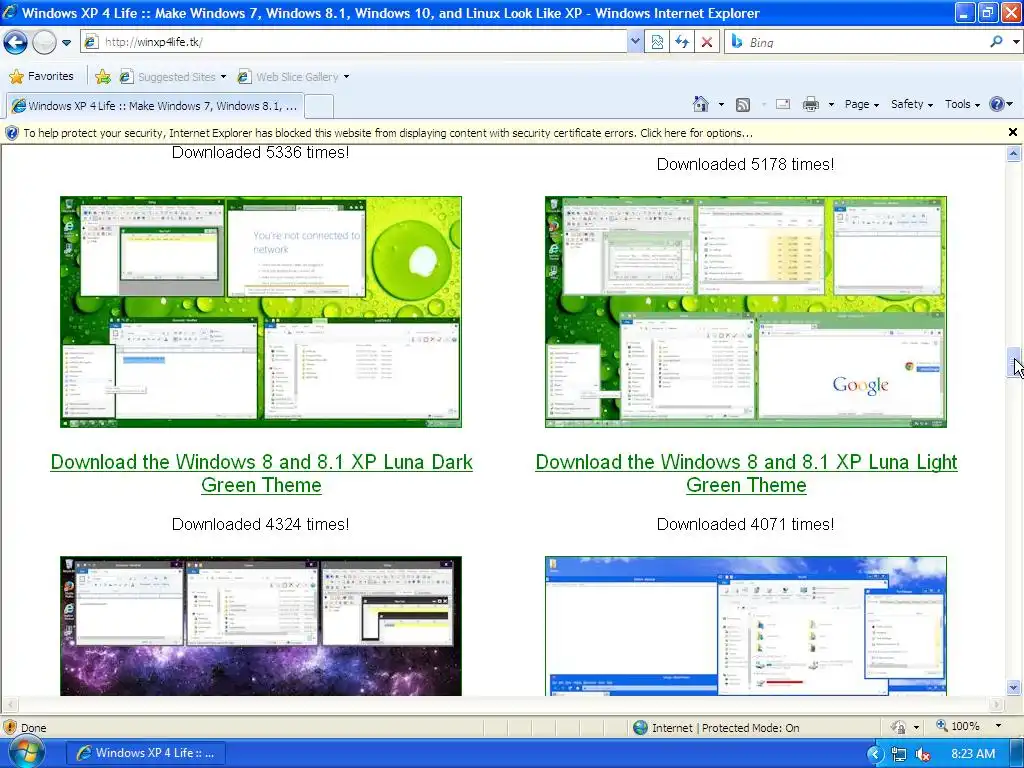Click the Print icon
Viewport: 1024px width, 768px height.
[810, 104]
